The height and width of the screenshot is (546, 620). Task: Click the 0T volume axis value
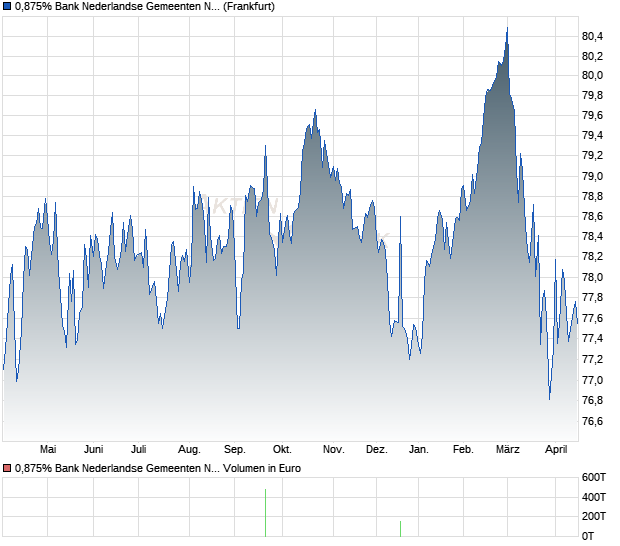[x=588, y=536]
